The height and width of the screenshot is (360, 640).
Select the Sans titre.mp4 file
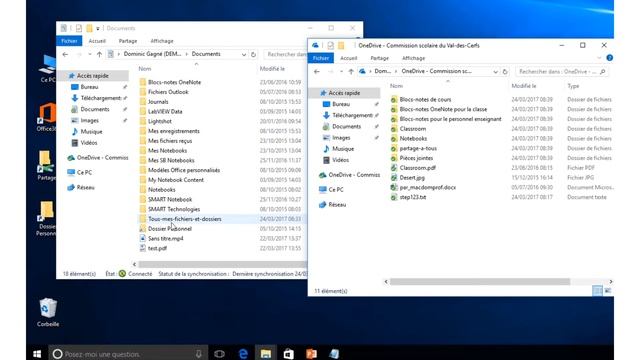(x=165, y=238)
